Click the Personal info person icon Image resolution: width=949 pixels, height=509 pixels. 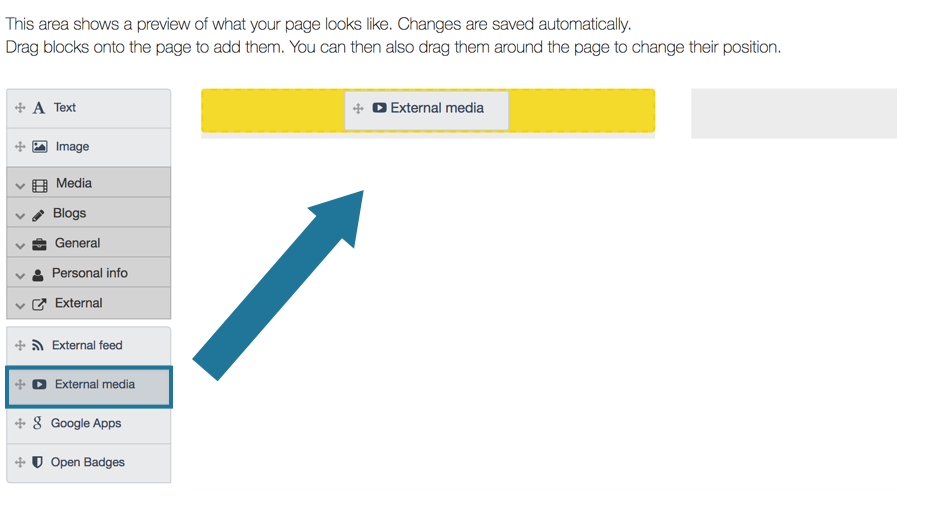coord(38,274)
